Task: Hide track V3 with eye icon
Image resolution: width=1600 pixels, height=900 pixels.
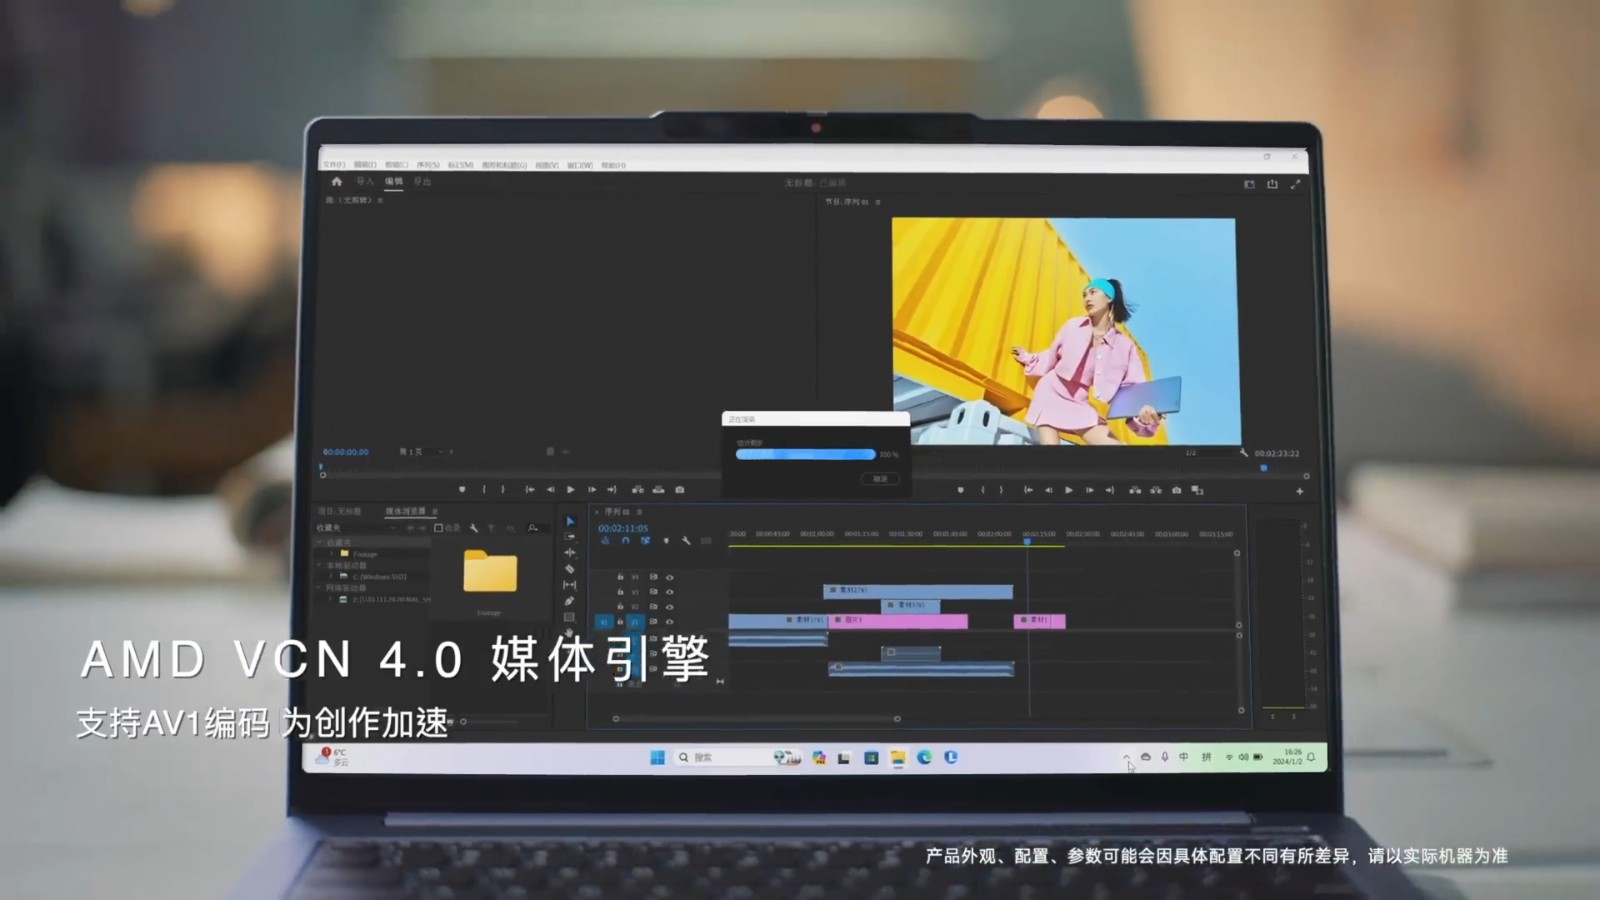Action: coord(670,592)
